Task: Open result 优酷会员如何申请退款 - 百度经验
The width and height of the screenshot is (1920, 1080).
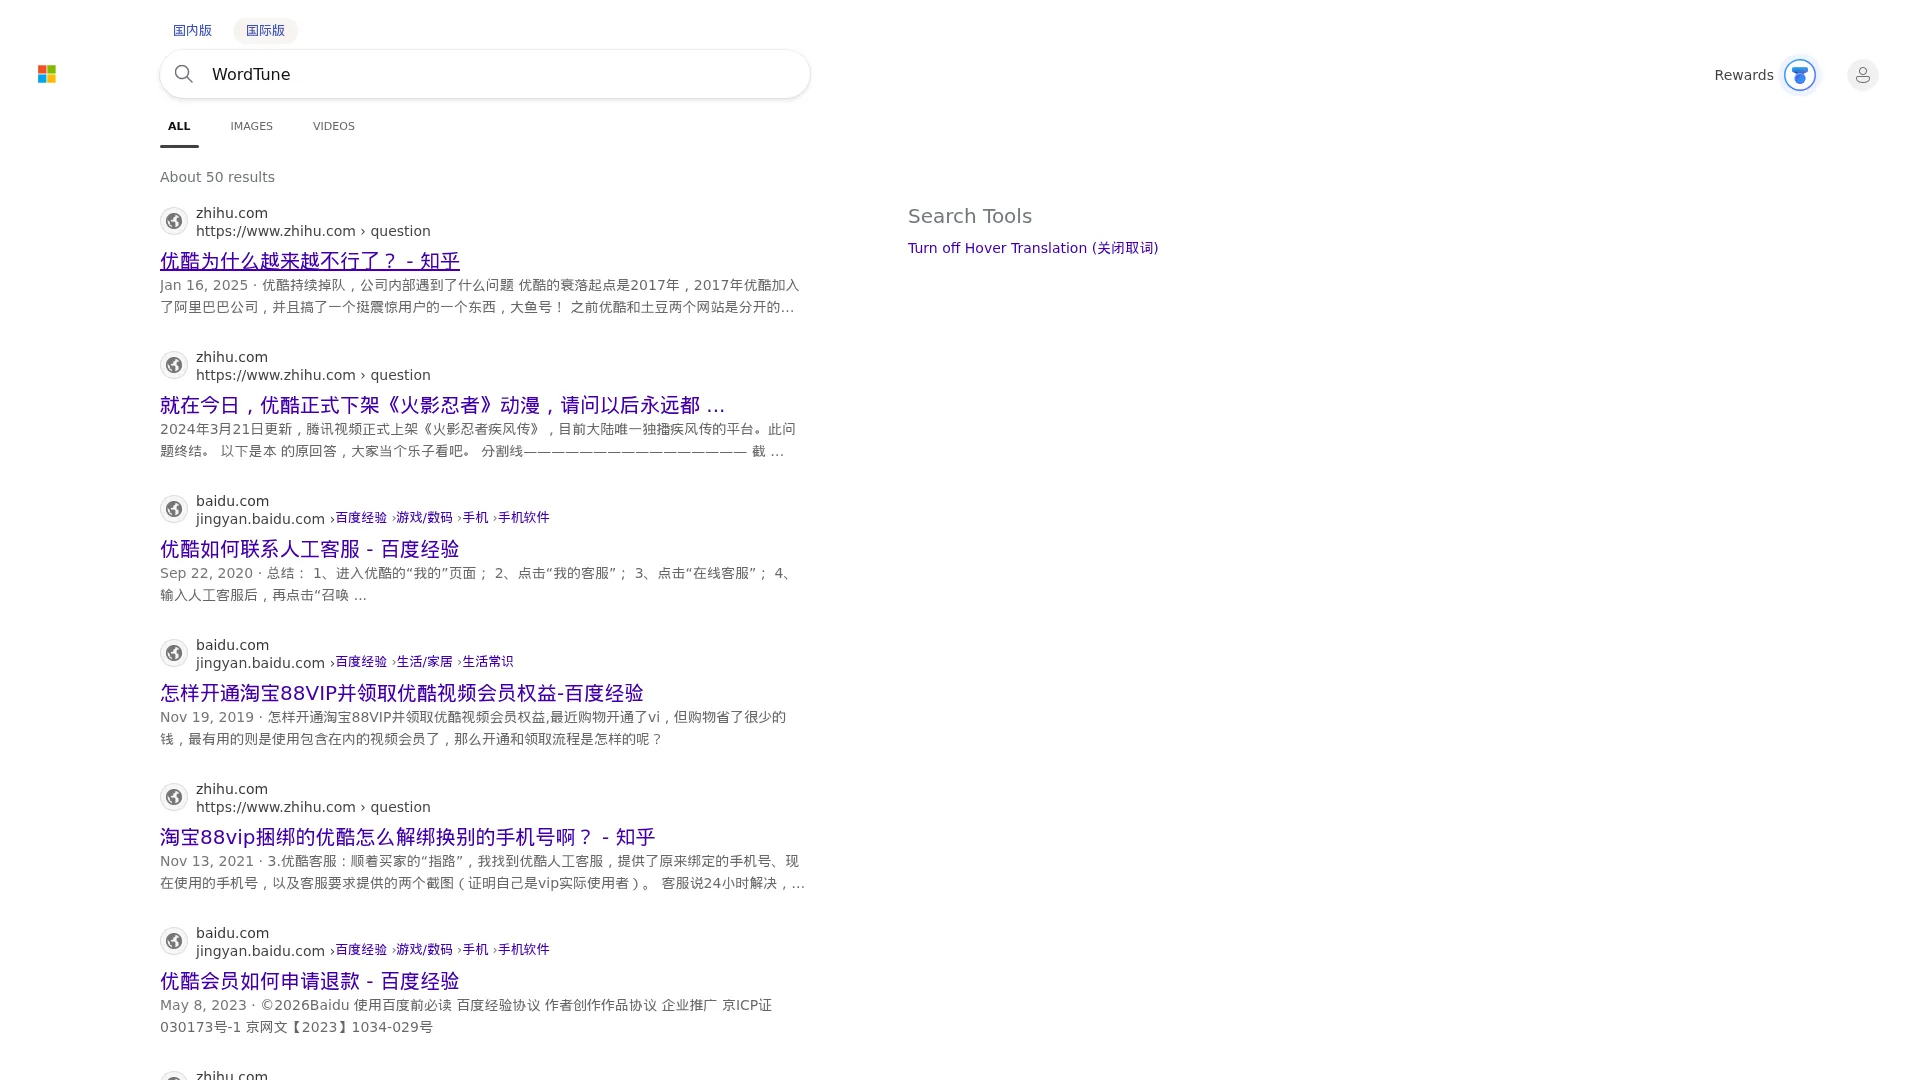Action: pyautogui.click(x=310, y=981)
